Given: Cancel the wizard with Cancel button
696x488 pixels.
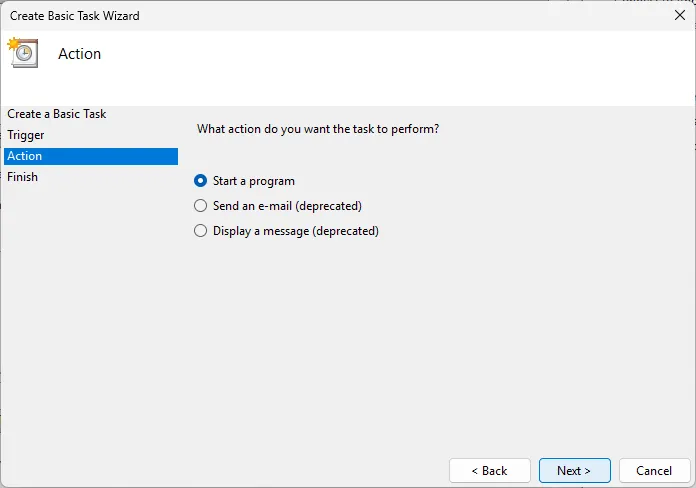Looking at the screenshot, I should (654, 471).
